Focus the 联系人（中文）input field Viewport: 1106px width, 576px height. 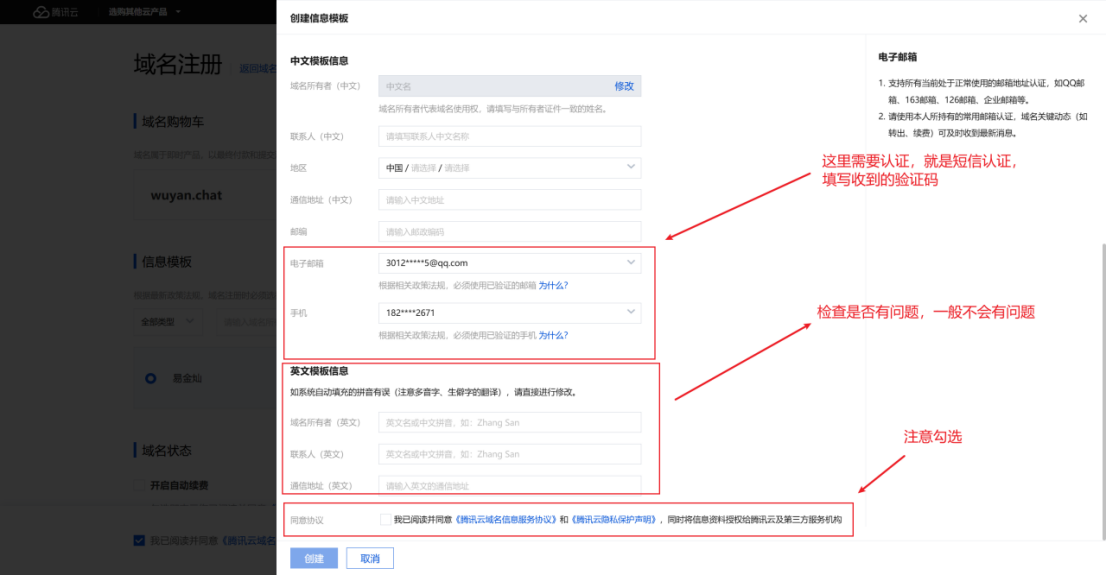509,136
